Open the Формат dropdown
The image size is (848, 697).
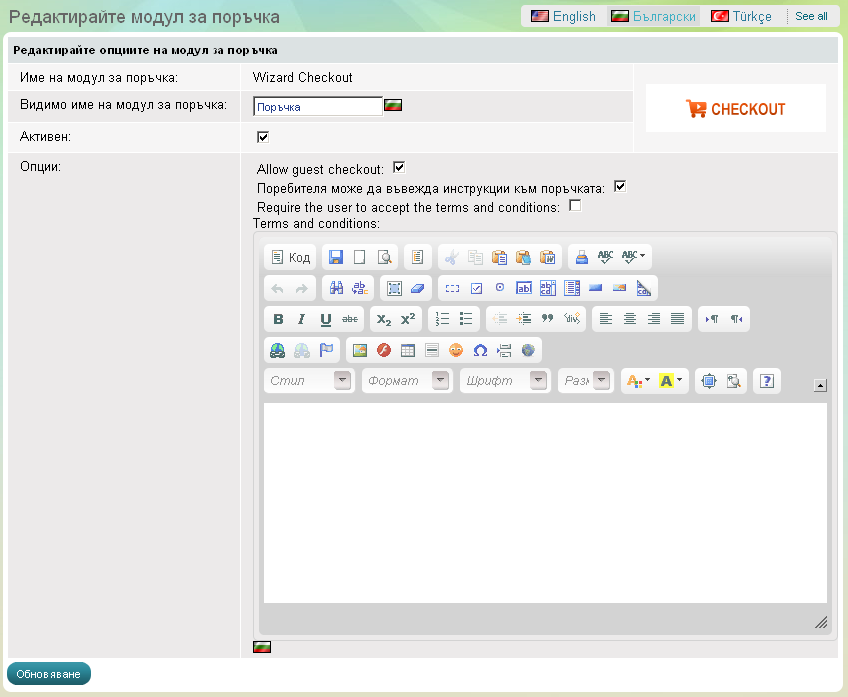pos(408,381)
